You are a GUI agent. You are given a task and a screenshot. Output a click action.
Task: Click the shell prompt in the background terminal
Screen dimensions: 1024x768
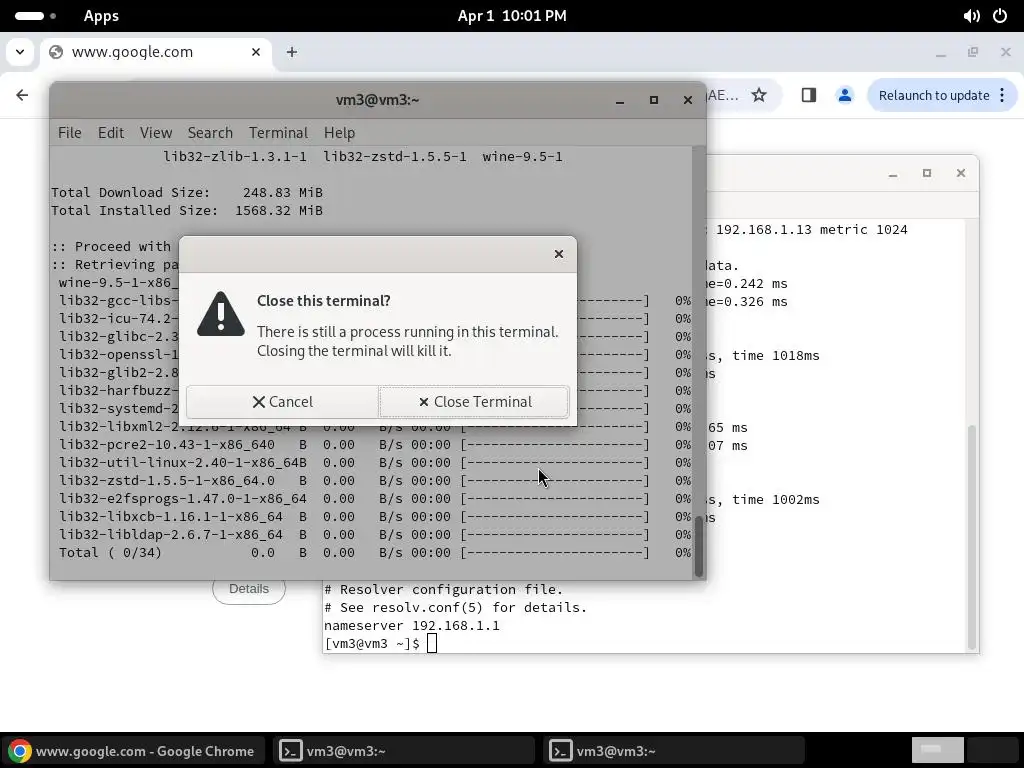click(372, 644)
